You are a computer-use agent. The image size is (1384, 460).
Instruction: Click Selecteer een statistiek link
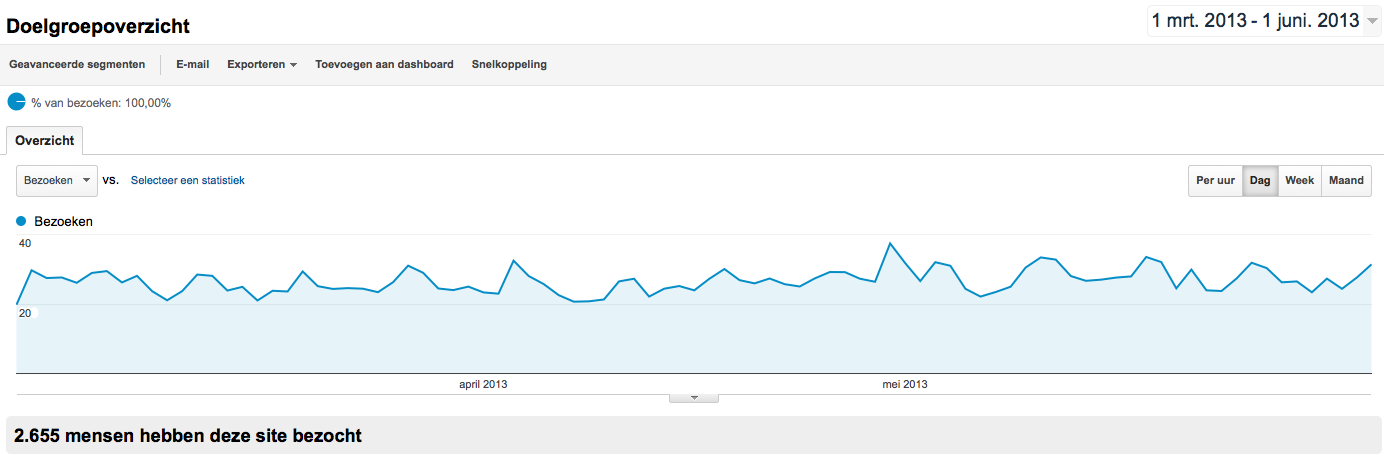tap(188, 180)
